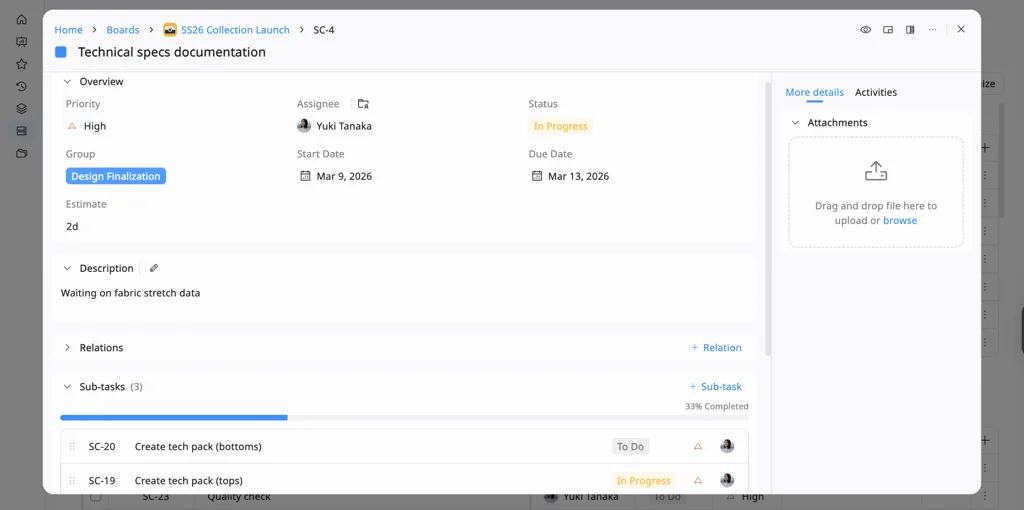Click the eye watch icon in header
1024x510 pixels.
coord(866,30)
